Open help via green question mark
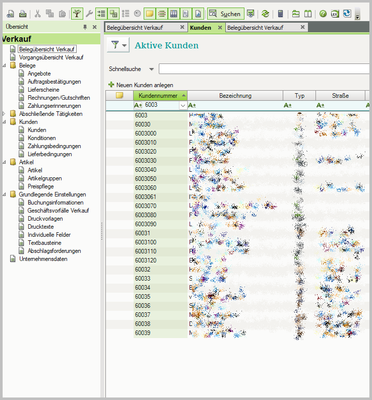Image resolution: width=372 pixels, height=400 pixels. pyautogui.click(x=323, y=14)
